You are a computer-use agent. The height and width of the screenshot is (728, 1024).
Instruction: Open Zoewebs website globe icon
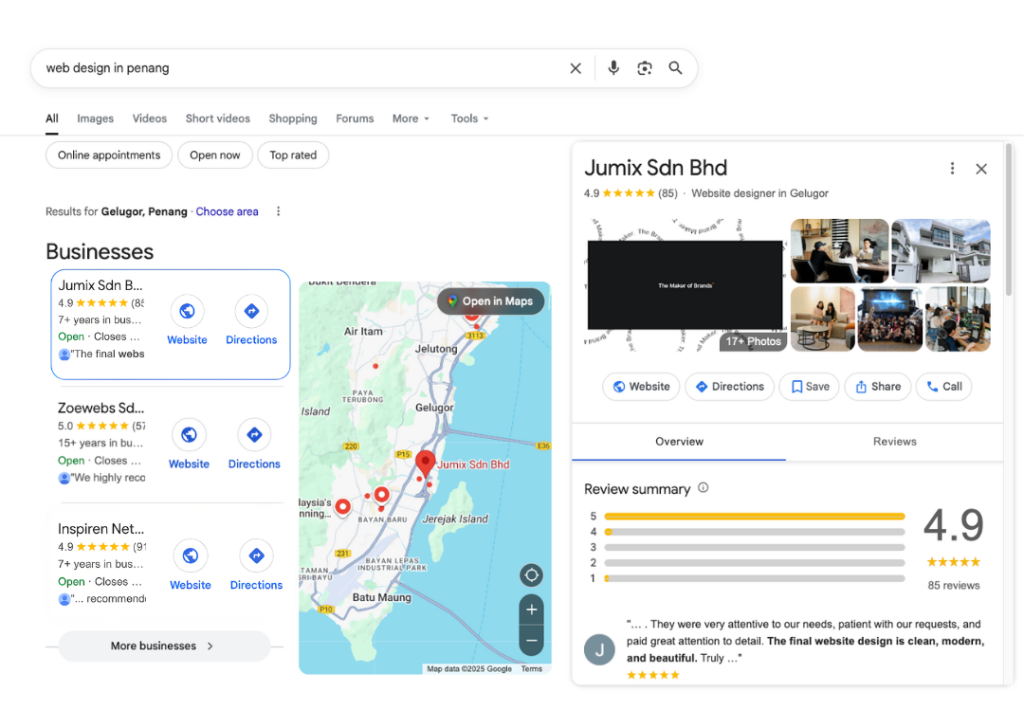click(x=189, y=435)
